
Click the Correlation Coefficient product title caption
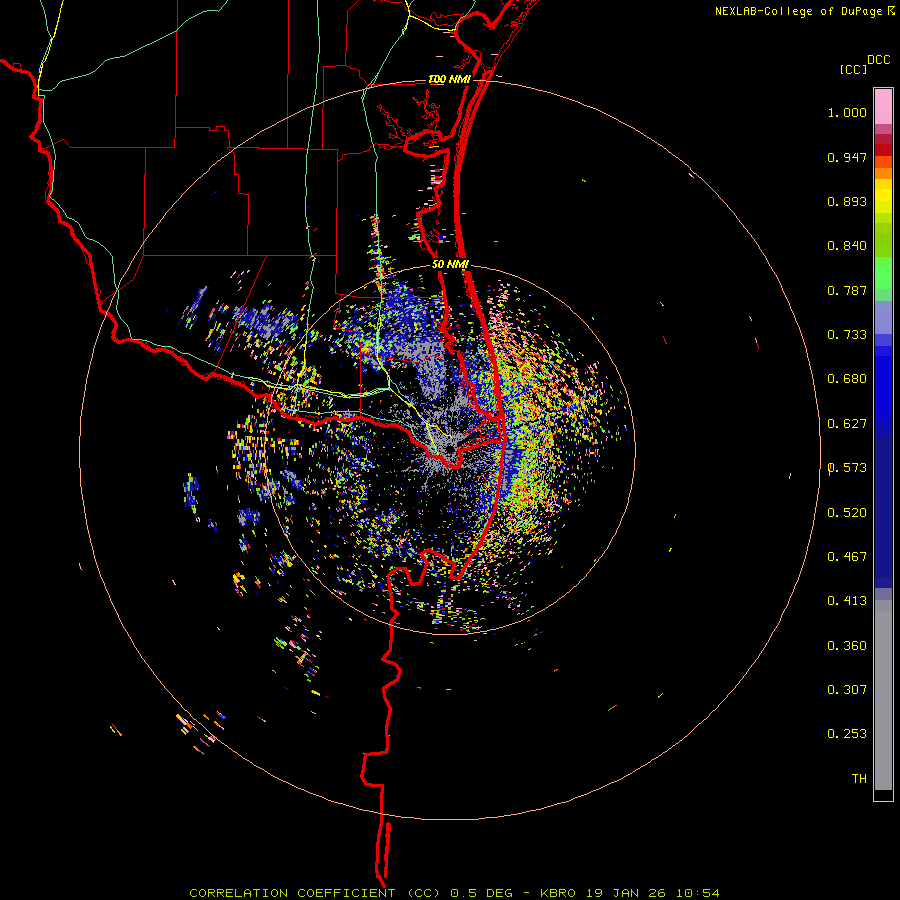click(454, 893)
